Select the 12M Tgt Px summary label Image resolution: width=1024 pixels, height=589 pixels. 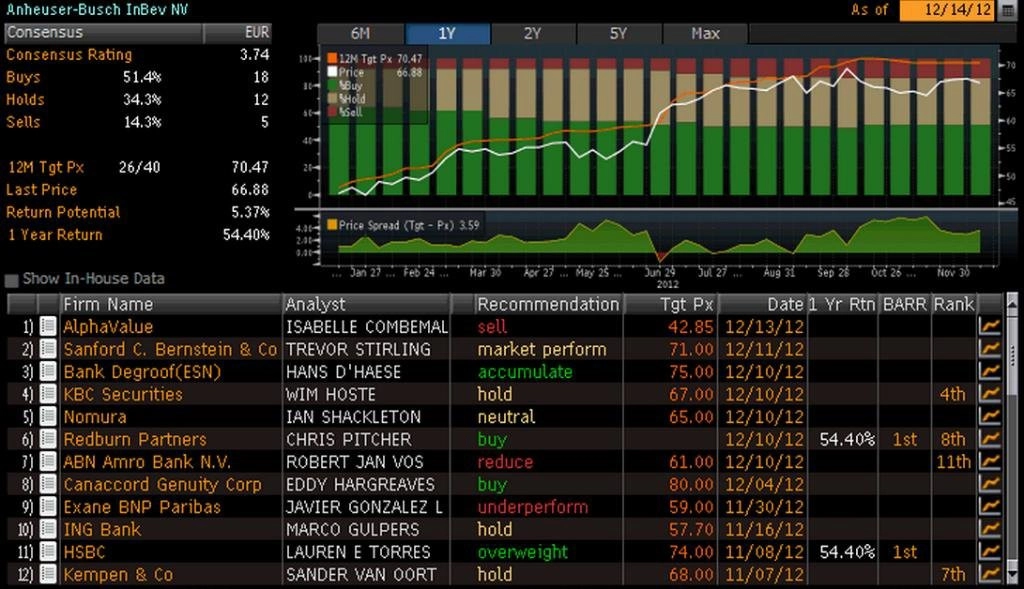(x=46, y=167)
